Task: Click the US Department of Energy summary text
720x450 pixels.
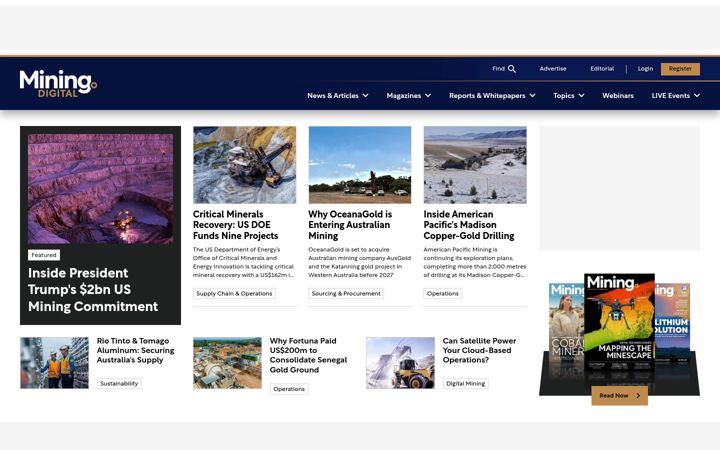Action: pos(244,262)
